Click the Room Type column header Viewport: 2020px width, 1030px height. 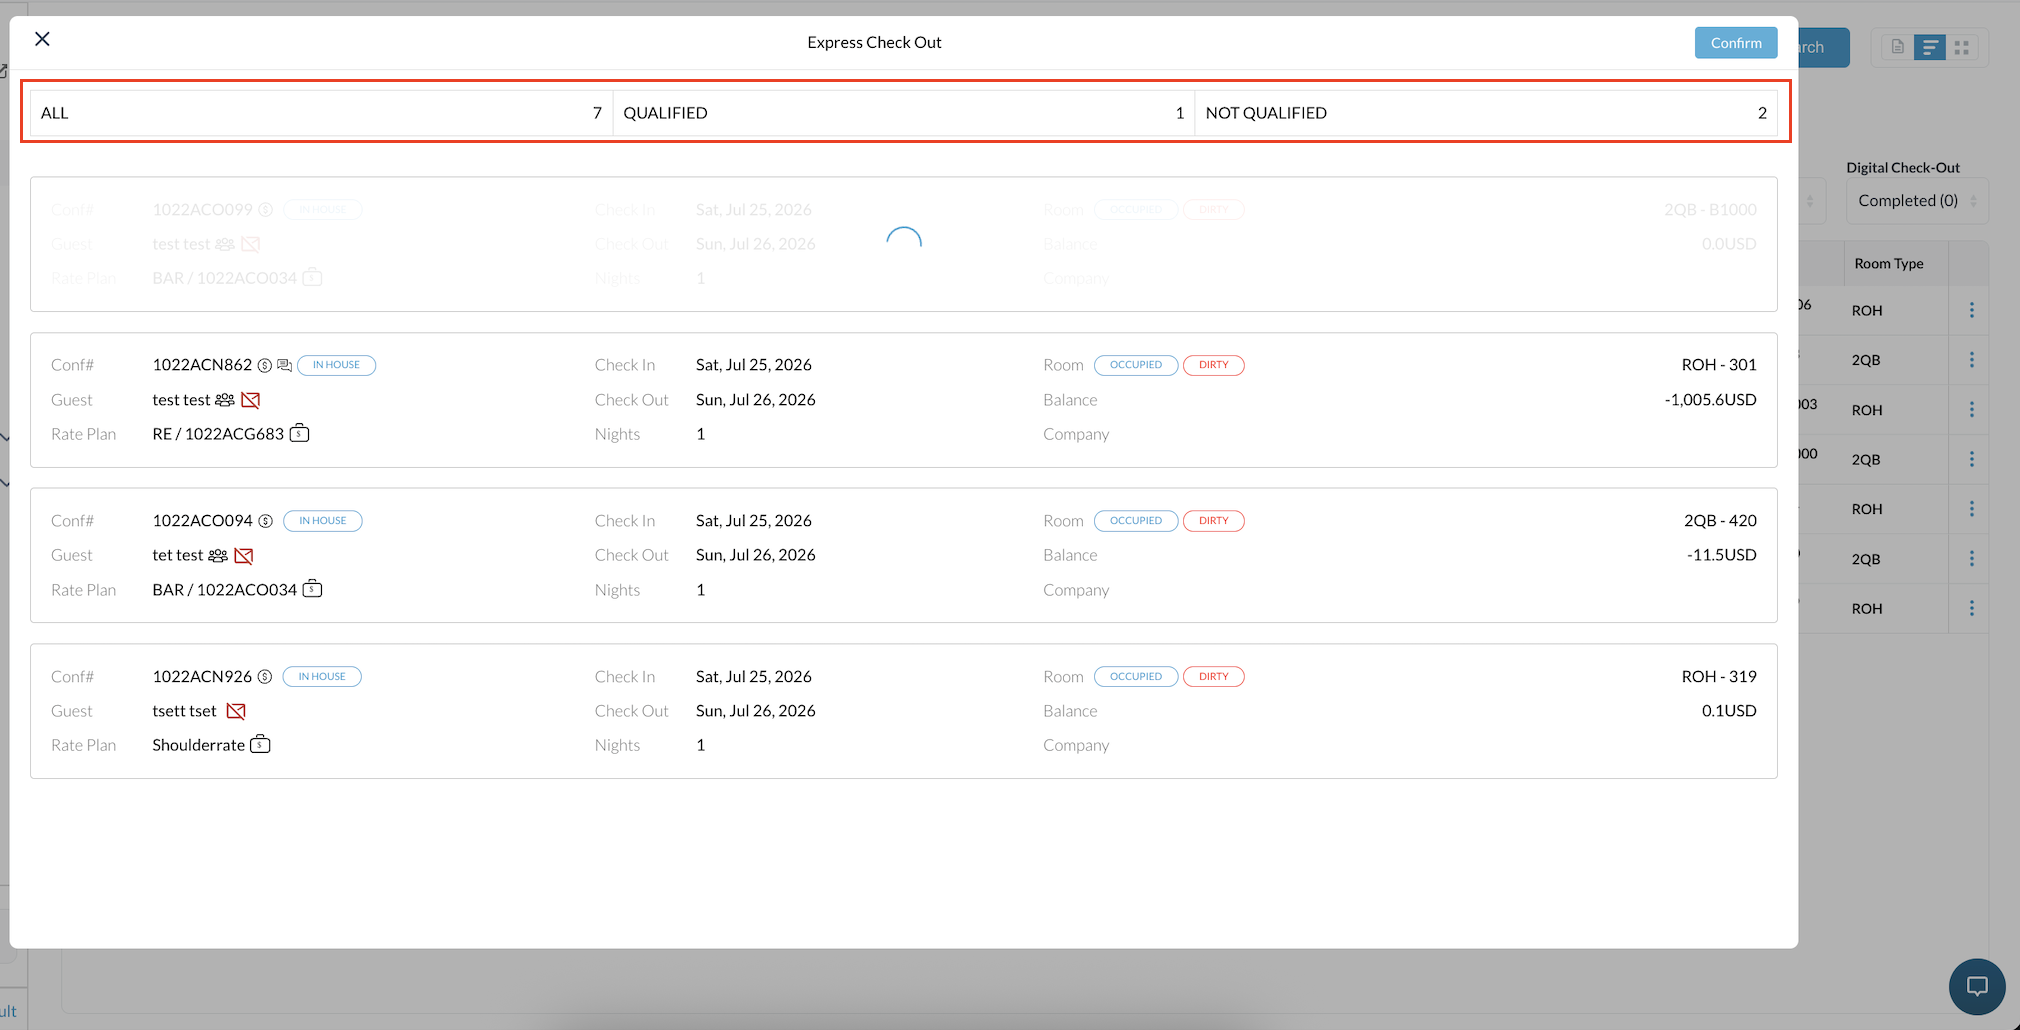1888,264
